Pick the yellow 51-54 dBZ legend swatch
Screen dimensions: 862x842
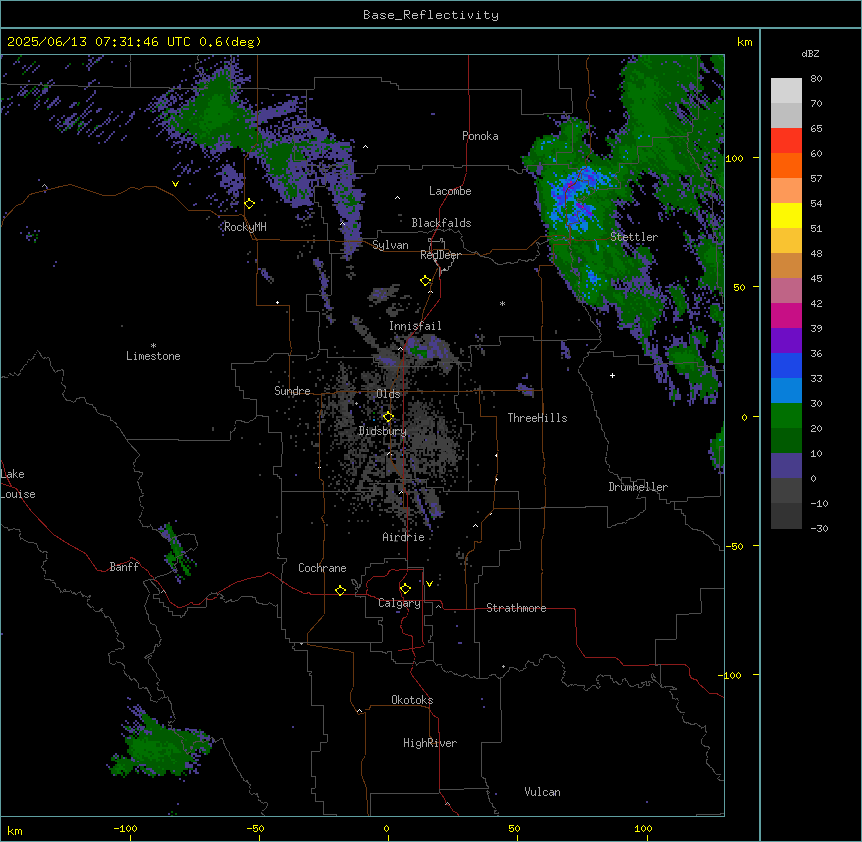pyautogui.click(x=786, y=215)
